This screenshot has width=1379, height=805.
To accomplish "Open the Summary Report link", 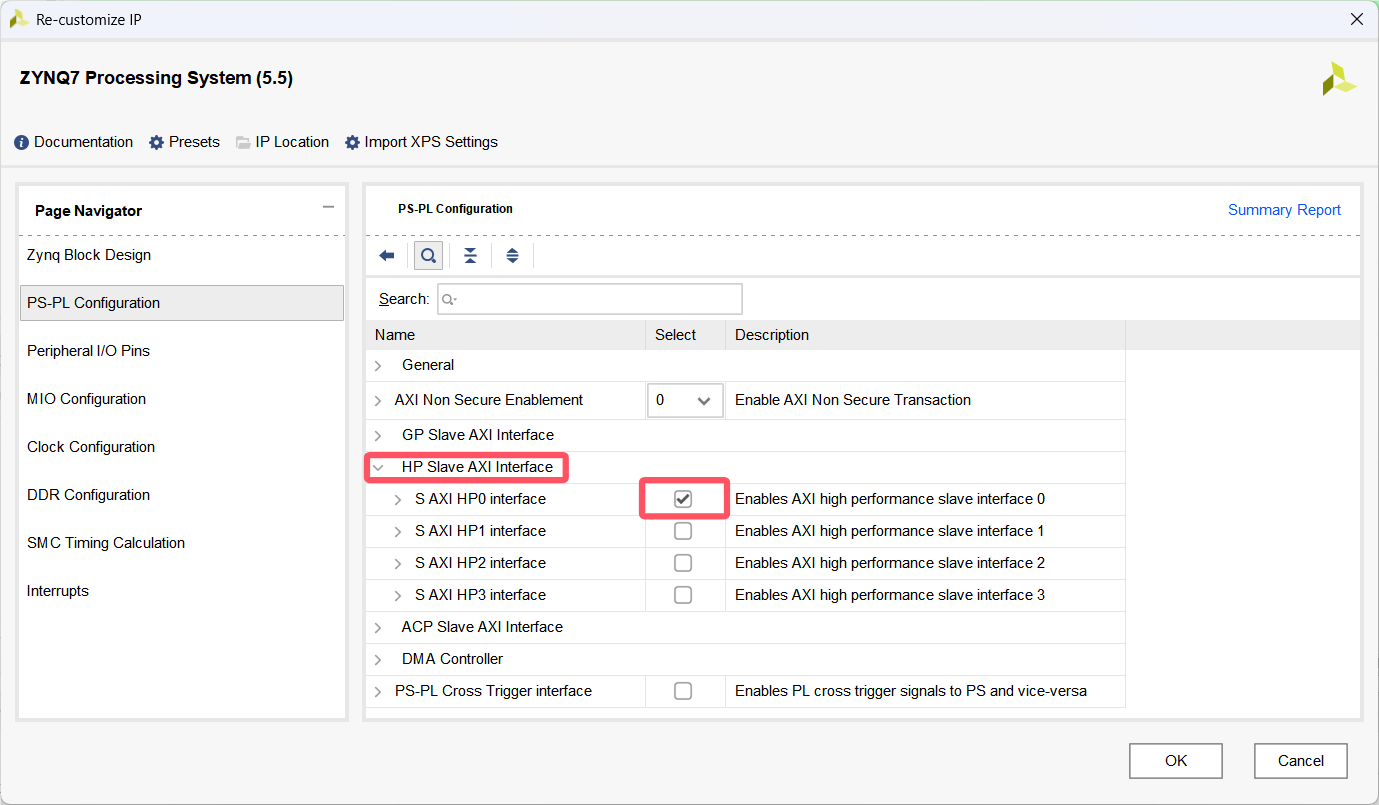I will pos(1284,210).
